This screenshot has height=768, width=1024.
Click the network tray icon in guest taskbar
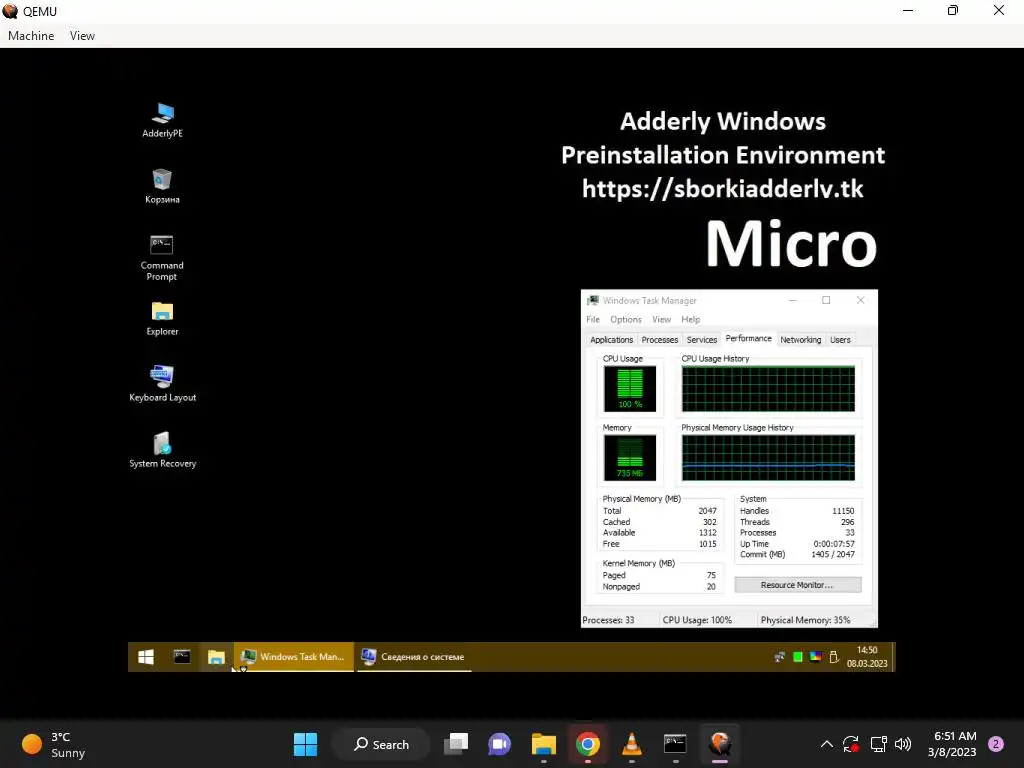click(x=779, y=657)
